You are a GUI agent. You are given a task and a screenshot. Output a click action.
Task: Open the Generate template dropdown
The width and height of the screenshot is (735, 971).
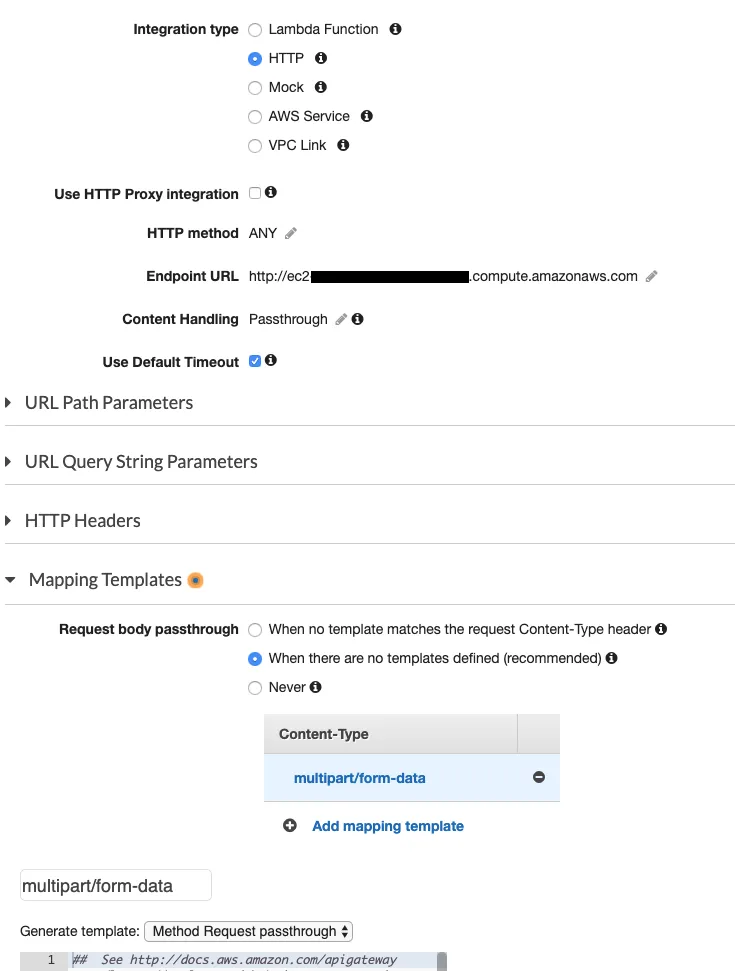[x=249, y=931]
